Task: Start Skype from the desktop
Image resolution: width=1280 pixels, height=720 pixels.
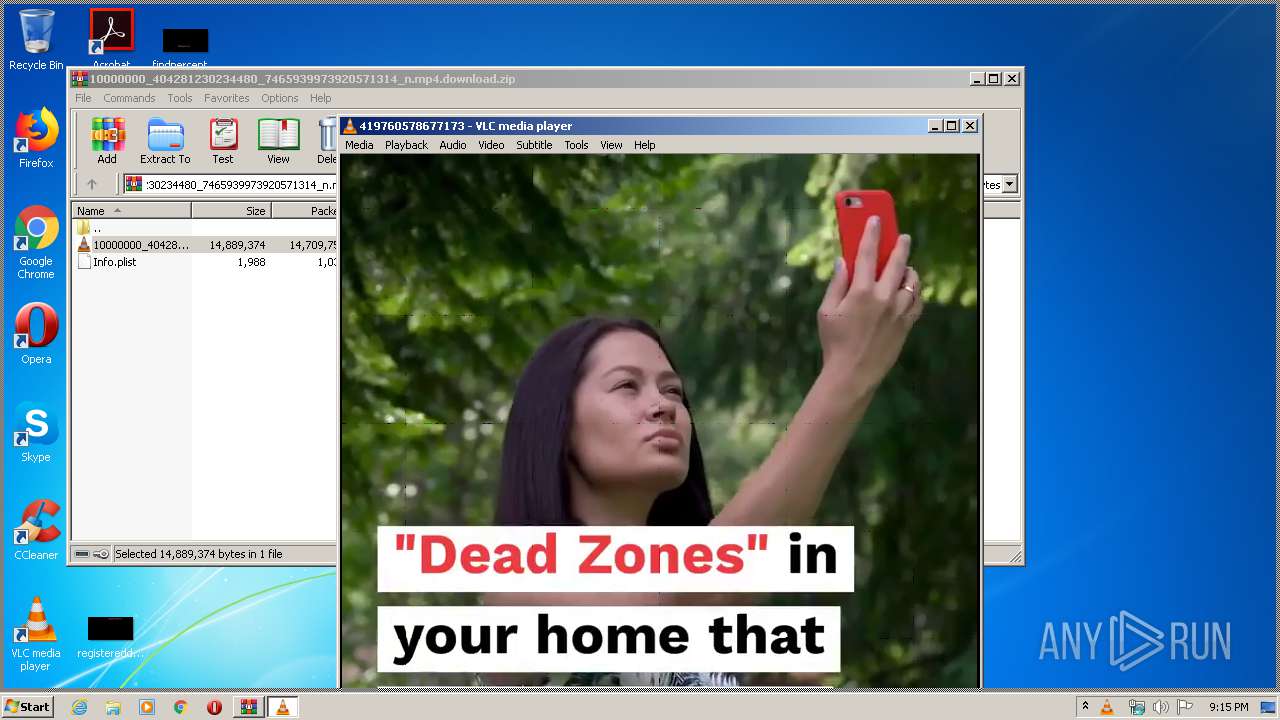Action: coord(36,433)
